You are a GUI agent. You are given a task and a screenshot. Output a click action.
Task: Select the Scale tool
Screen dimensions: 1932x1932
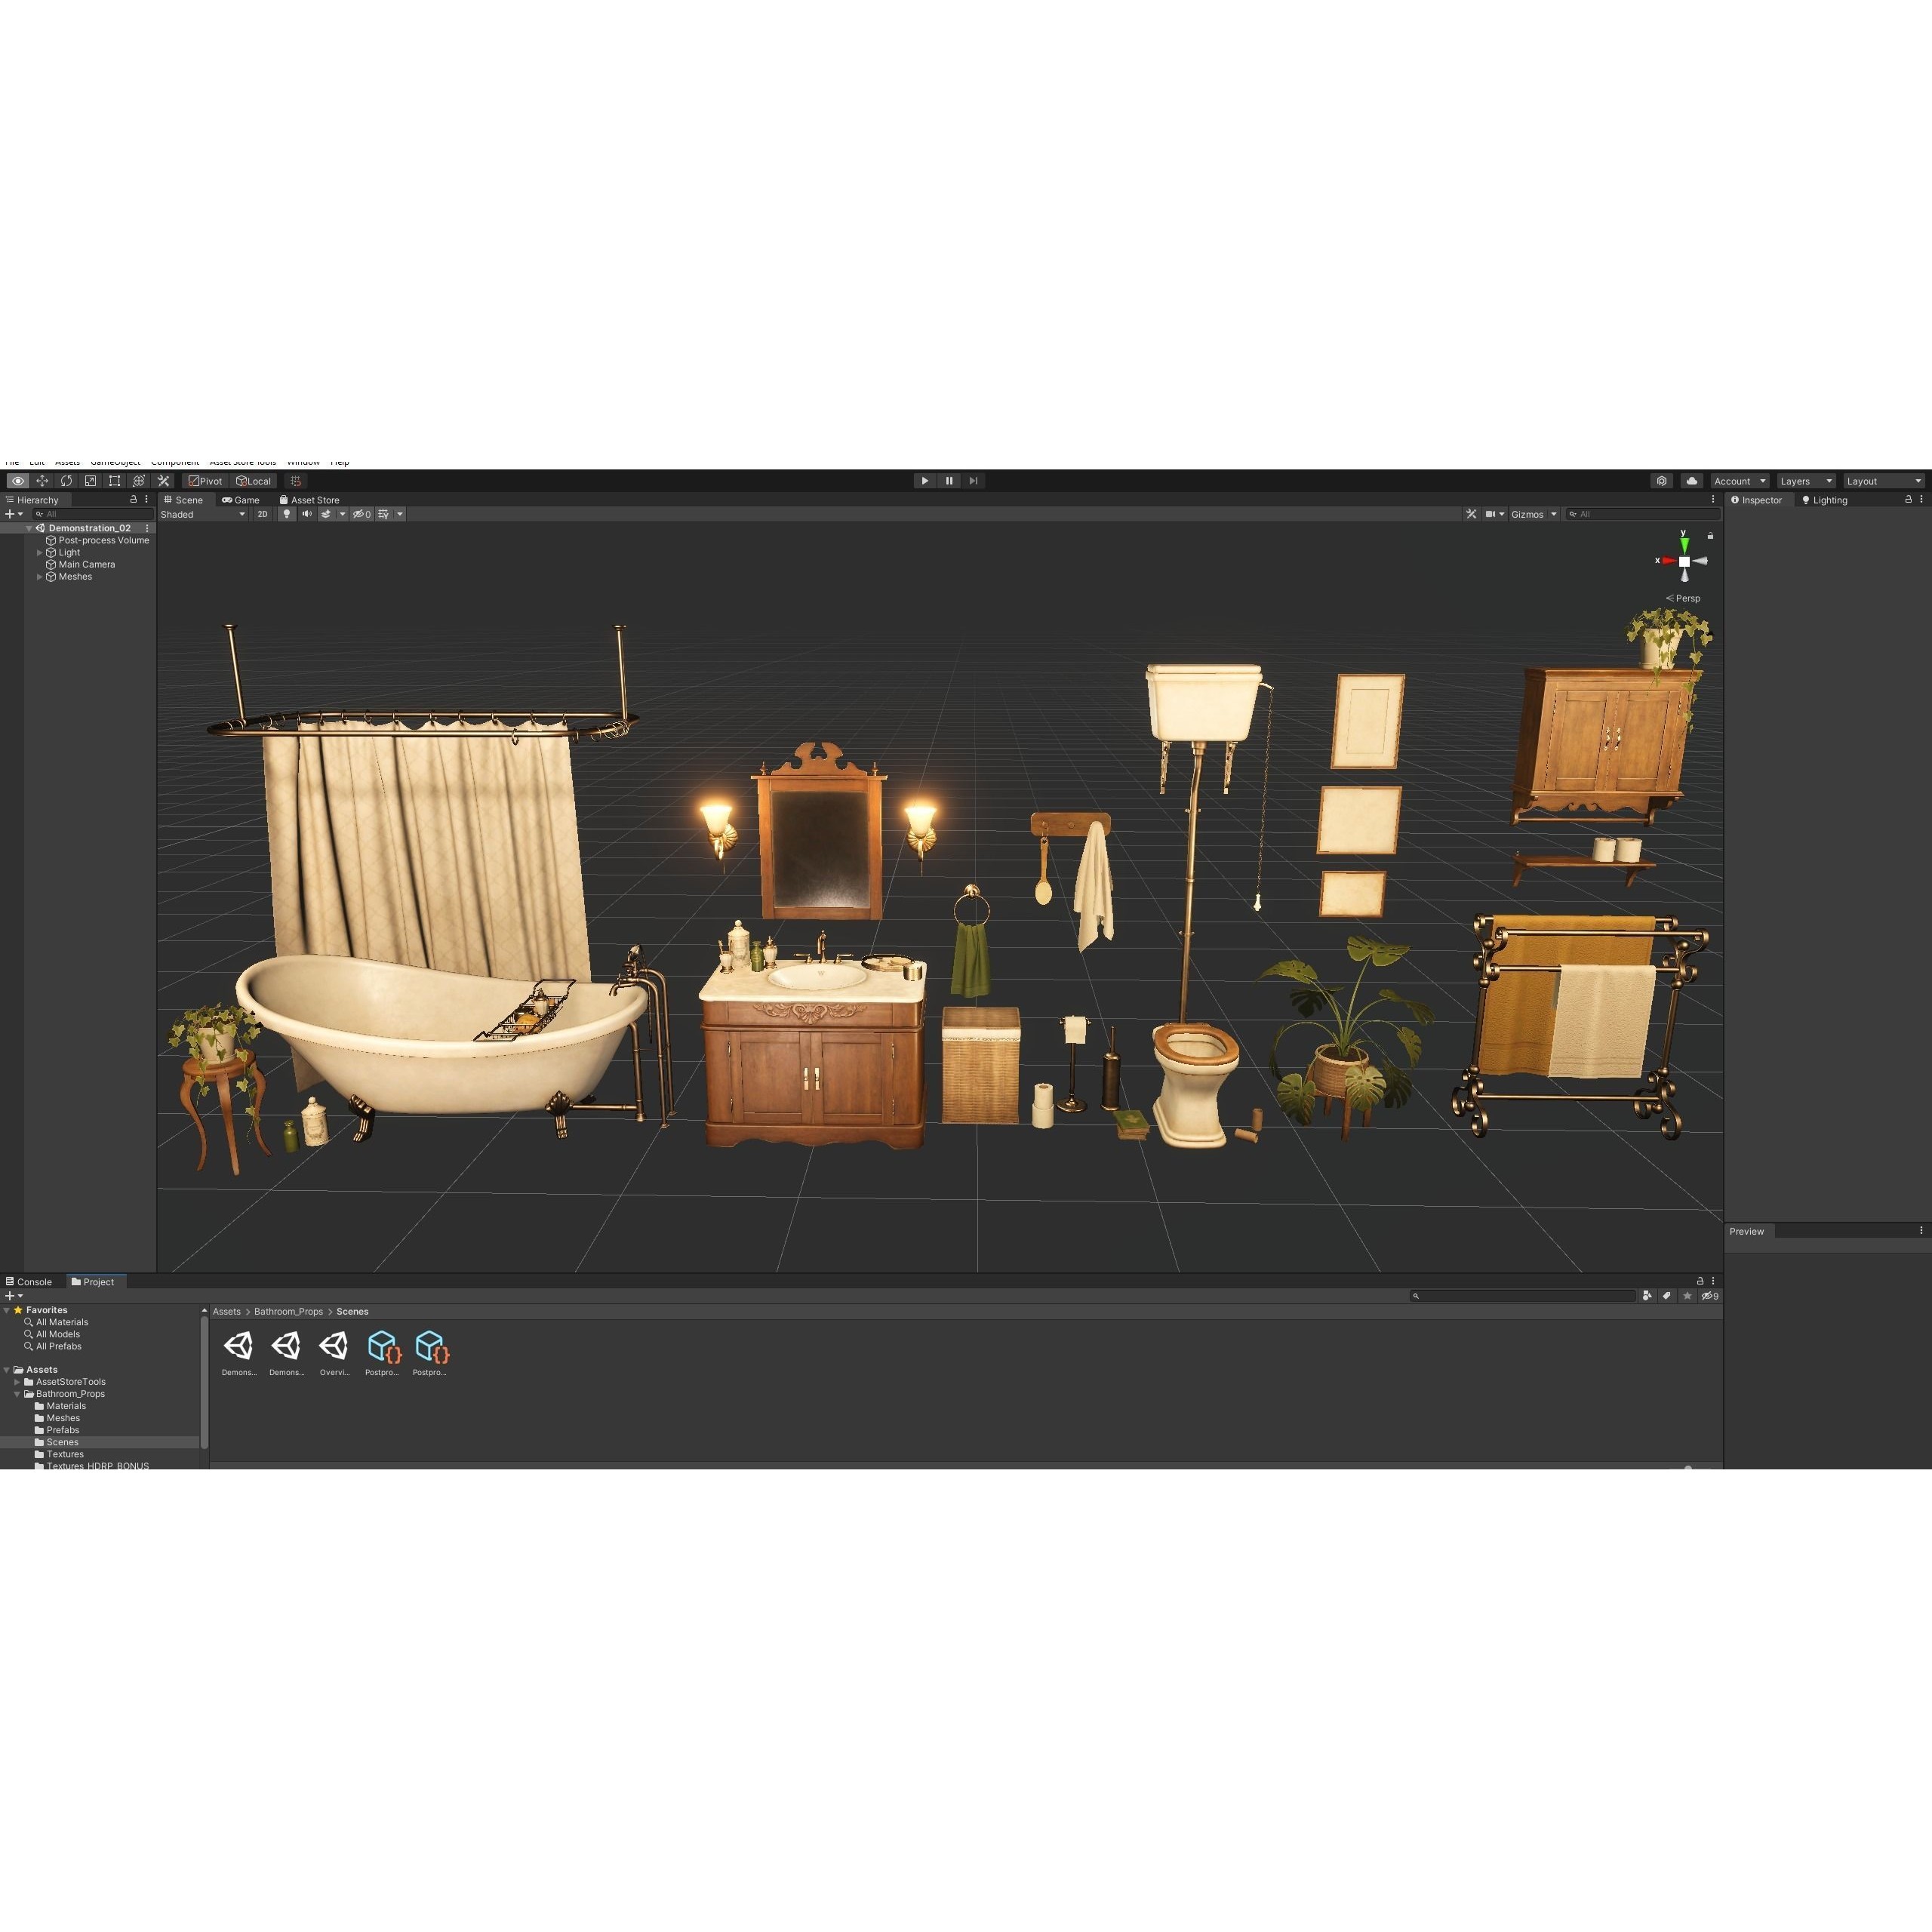(x=90, y=481)
